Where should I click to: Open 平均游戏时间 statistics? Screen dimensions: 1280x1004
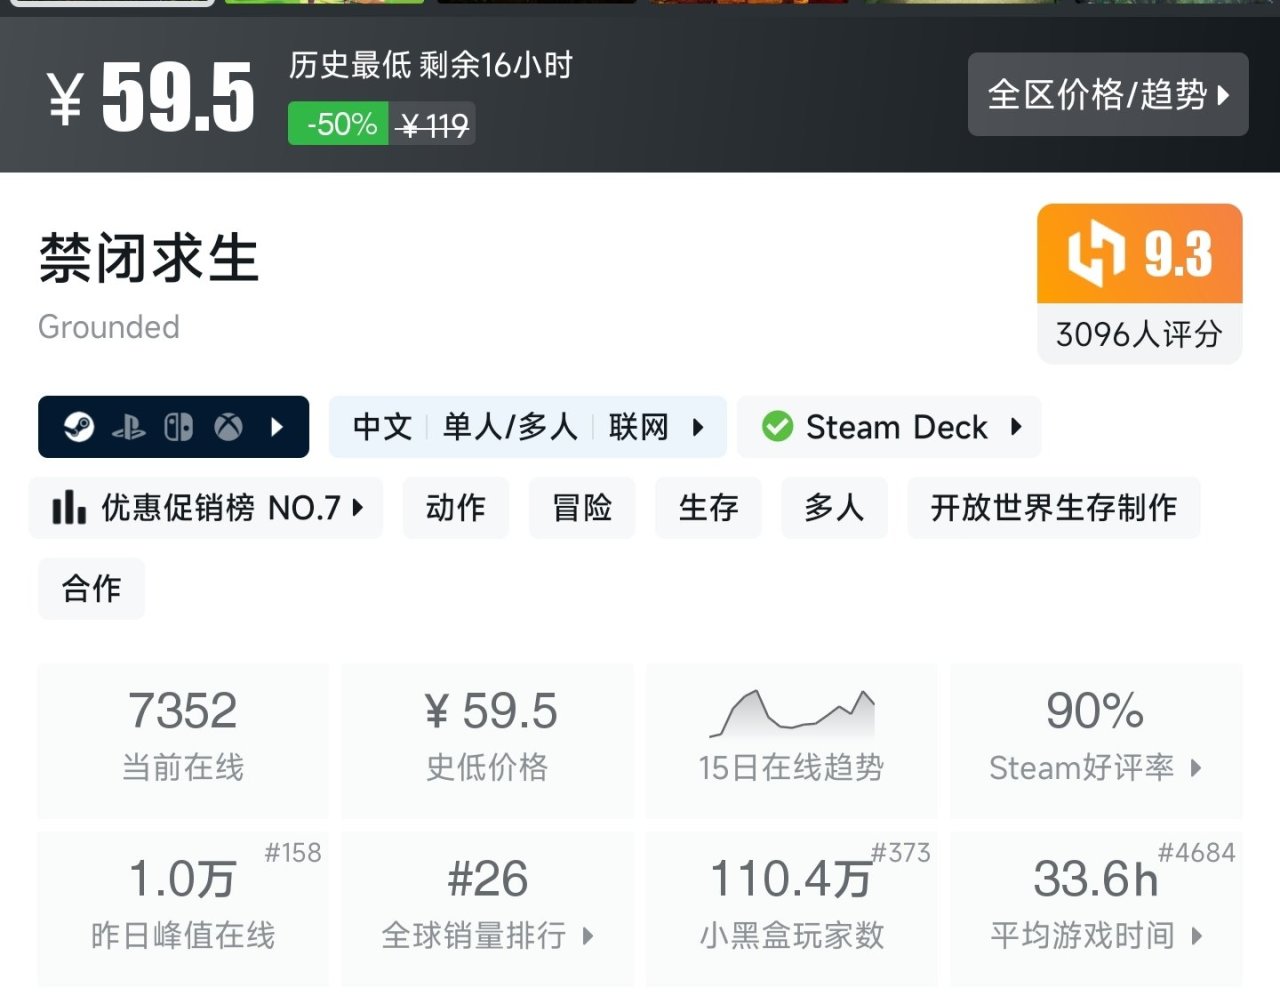tap(1095, 907)
